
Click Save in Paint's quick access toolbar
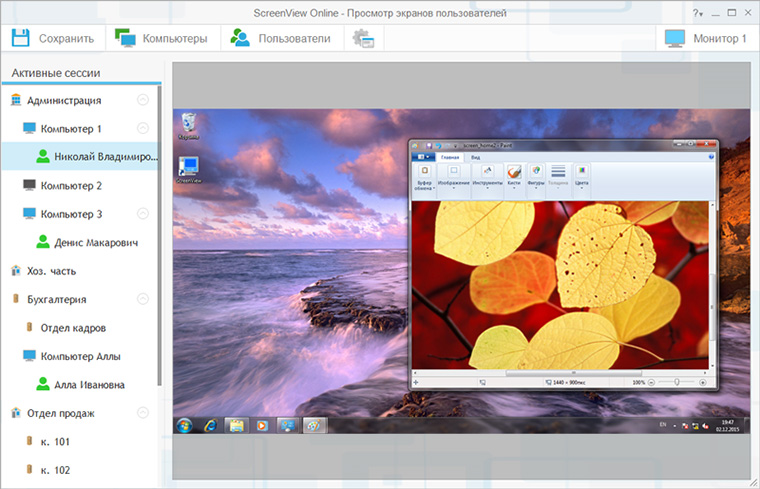tap(429, 145)
